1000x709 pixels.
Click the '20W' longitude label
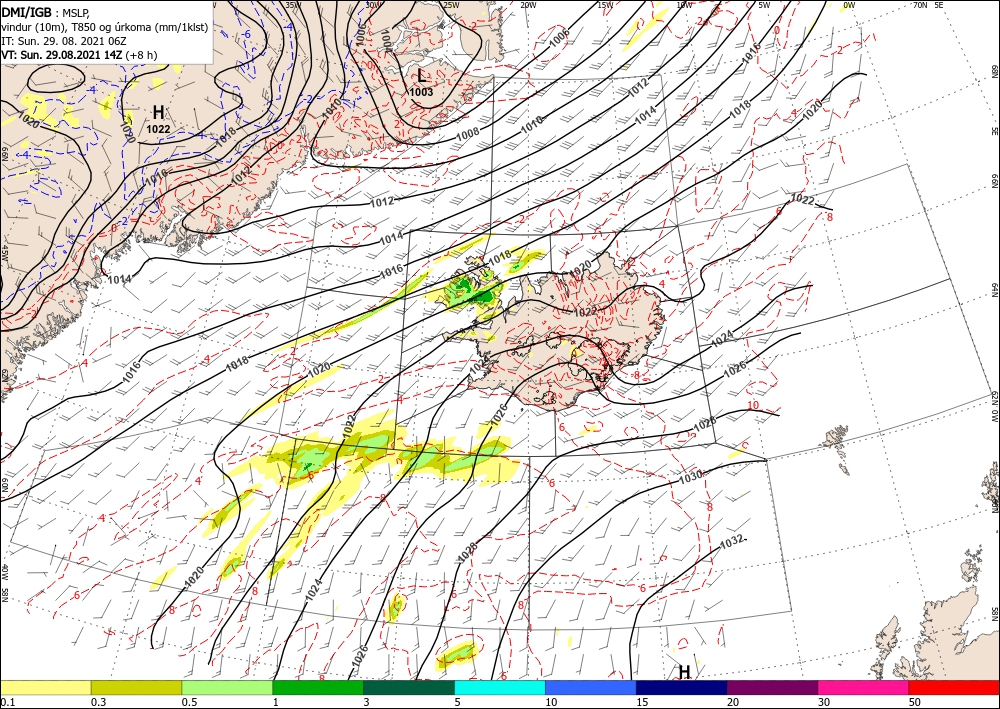(528, 5)
